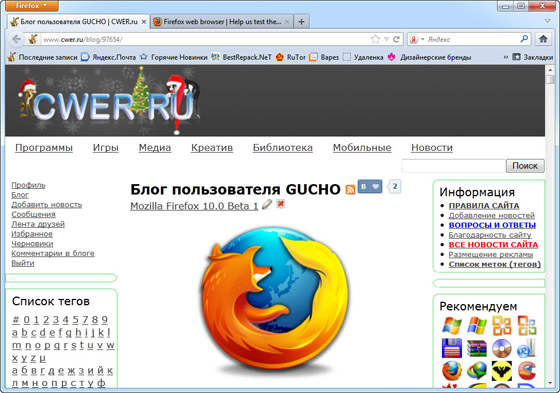Open a new tab with plus button

point(301,22)
